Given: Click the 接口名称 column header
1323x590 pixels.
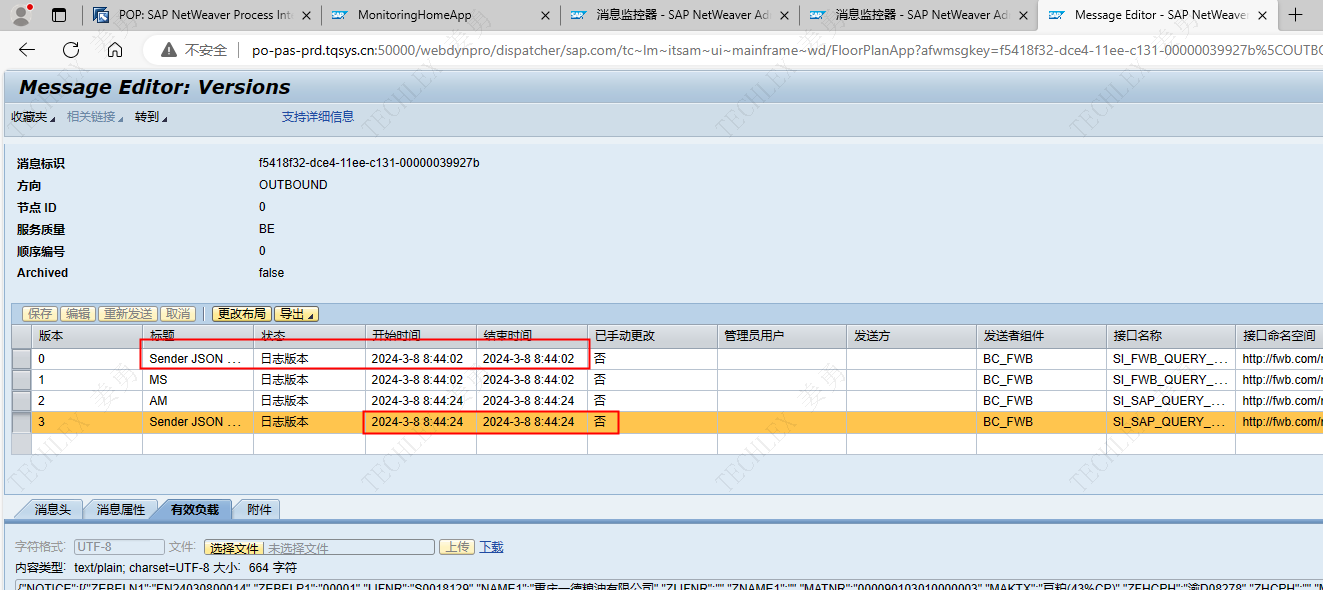Looking at the screenshot, I should tap(1170, 336).
